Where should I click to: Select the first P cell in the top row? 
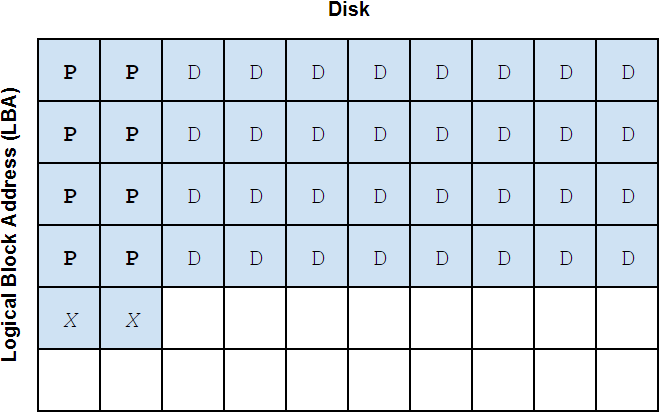point(69,71)
